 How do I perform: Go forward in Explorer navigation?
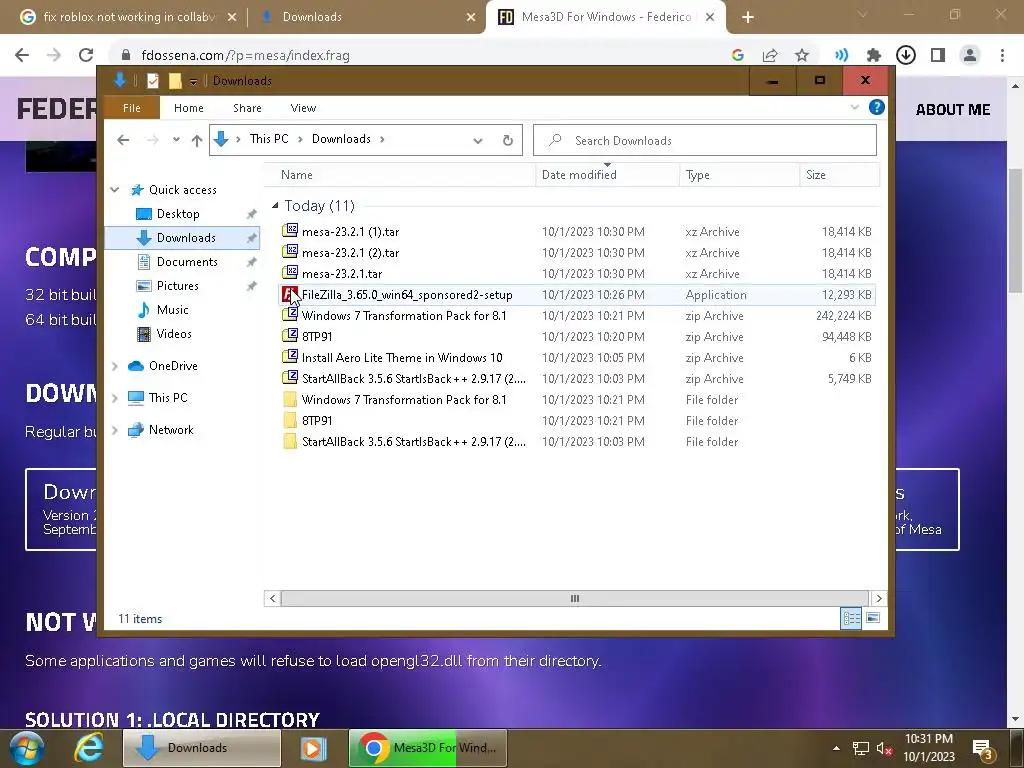[x=152, y=139]
